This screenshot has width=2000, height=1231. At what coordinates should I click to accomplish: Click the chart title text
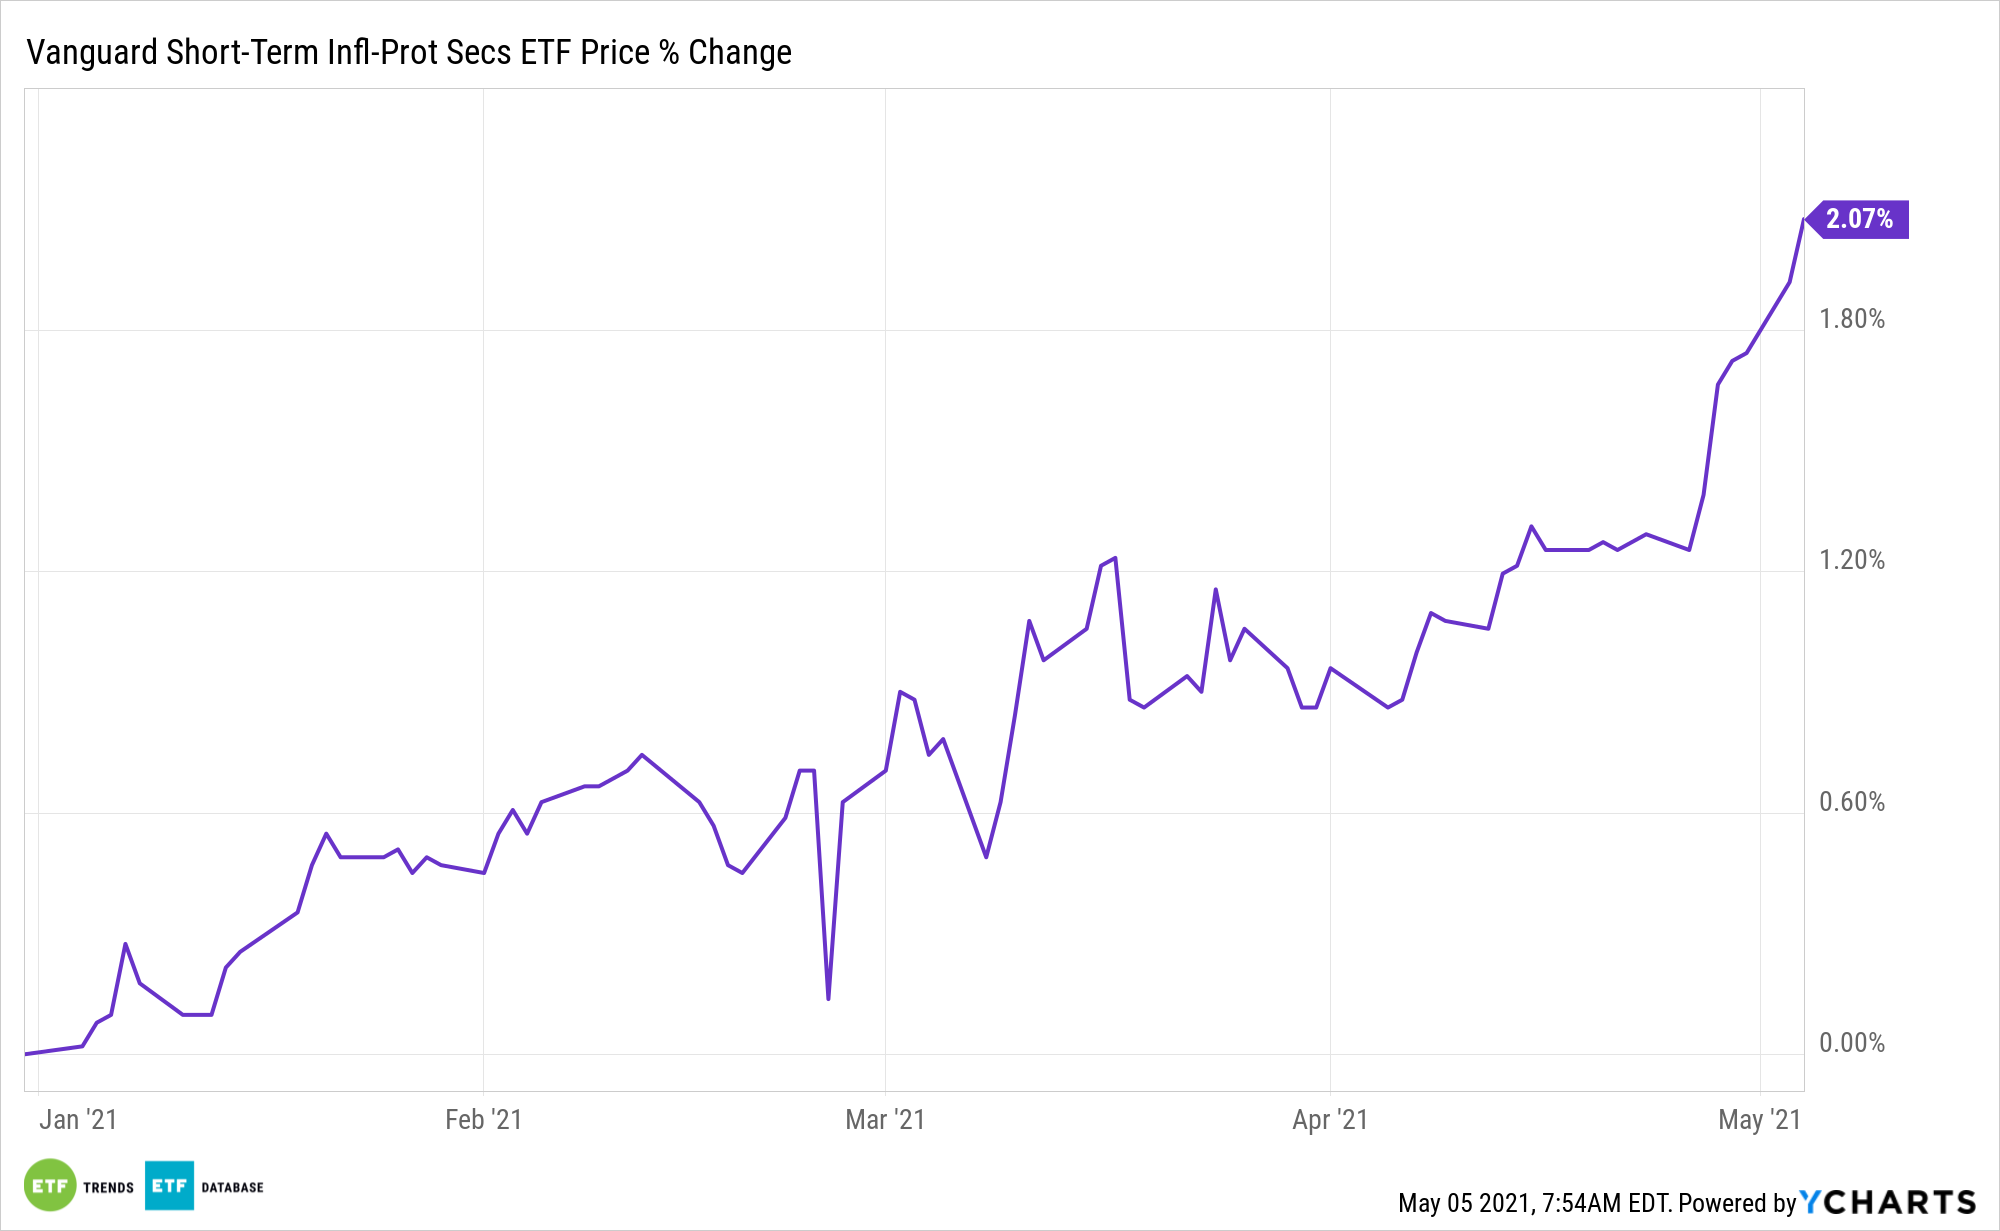[x=409, y=52]
